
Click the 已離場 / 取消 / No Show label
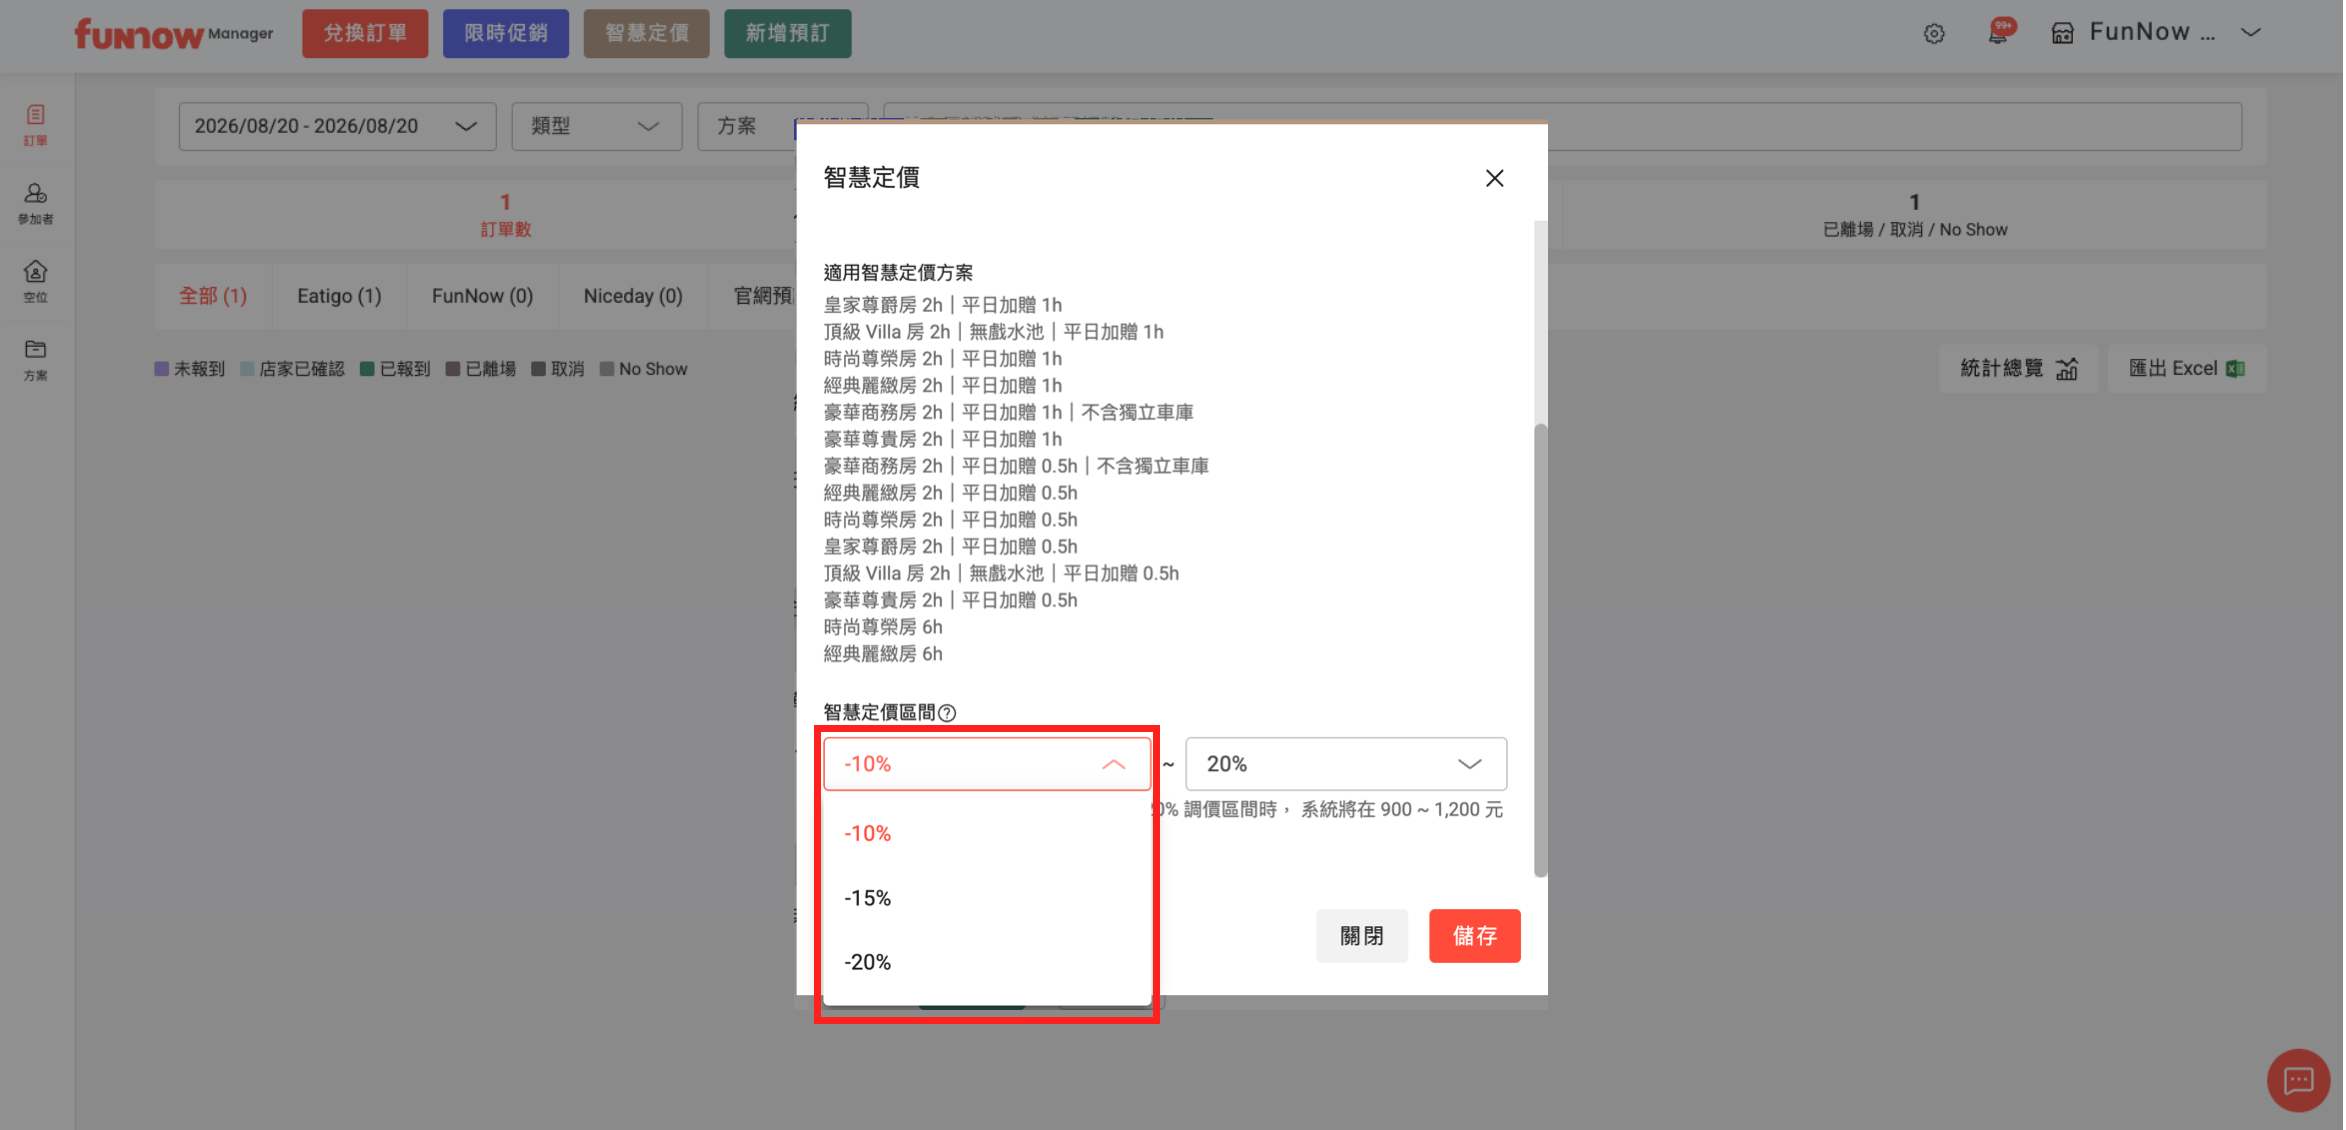(x=1915, y=230)
